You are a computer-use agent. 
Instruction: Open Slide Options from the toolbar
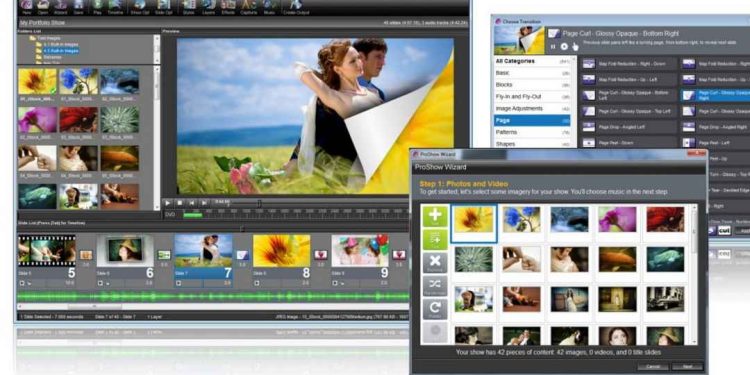pos(164,6)
